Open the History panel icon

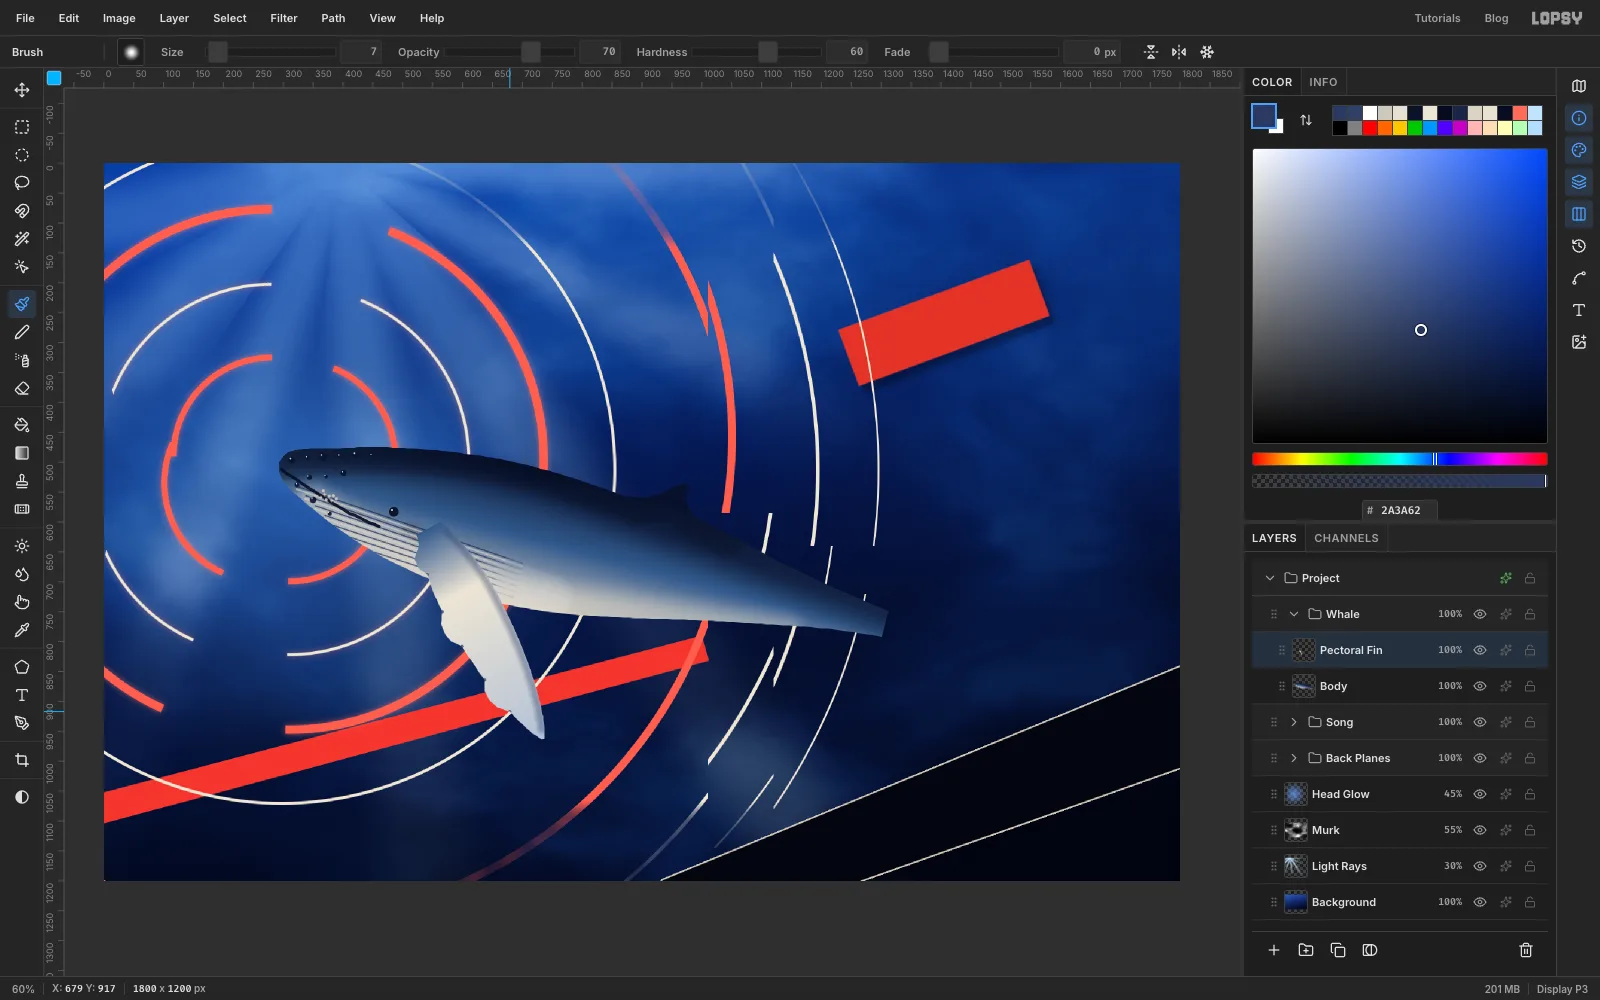point(1579,246)
